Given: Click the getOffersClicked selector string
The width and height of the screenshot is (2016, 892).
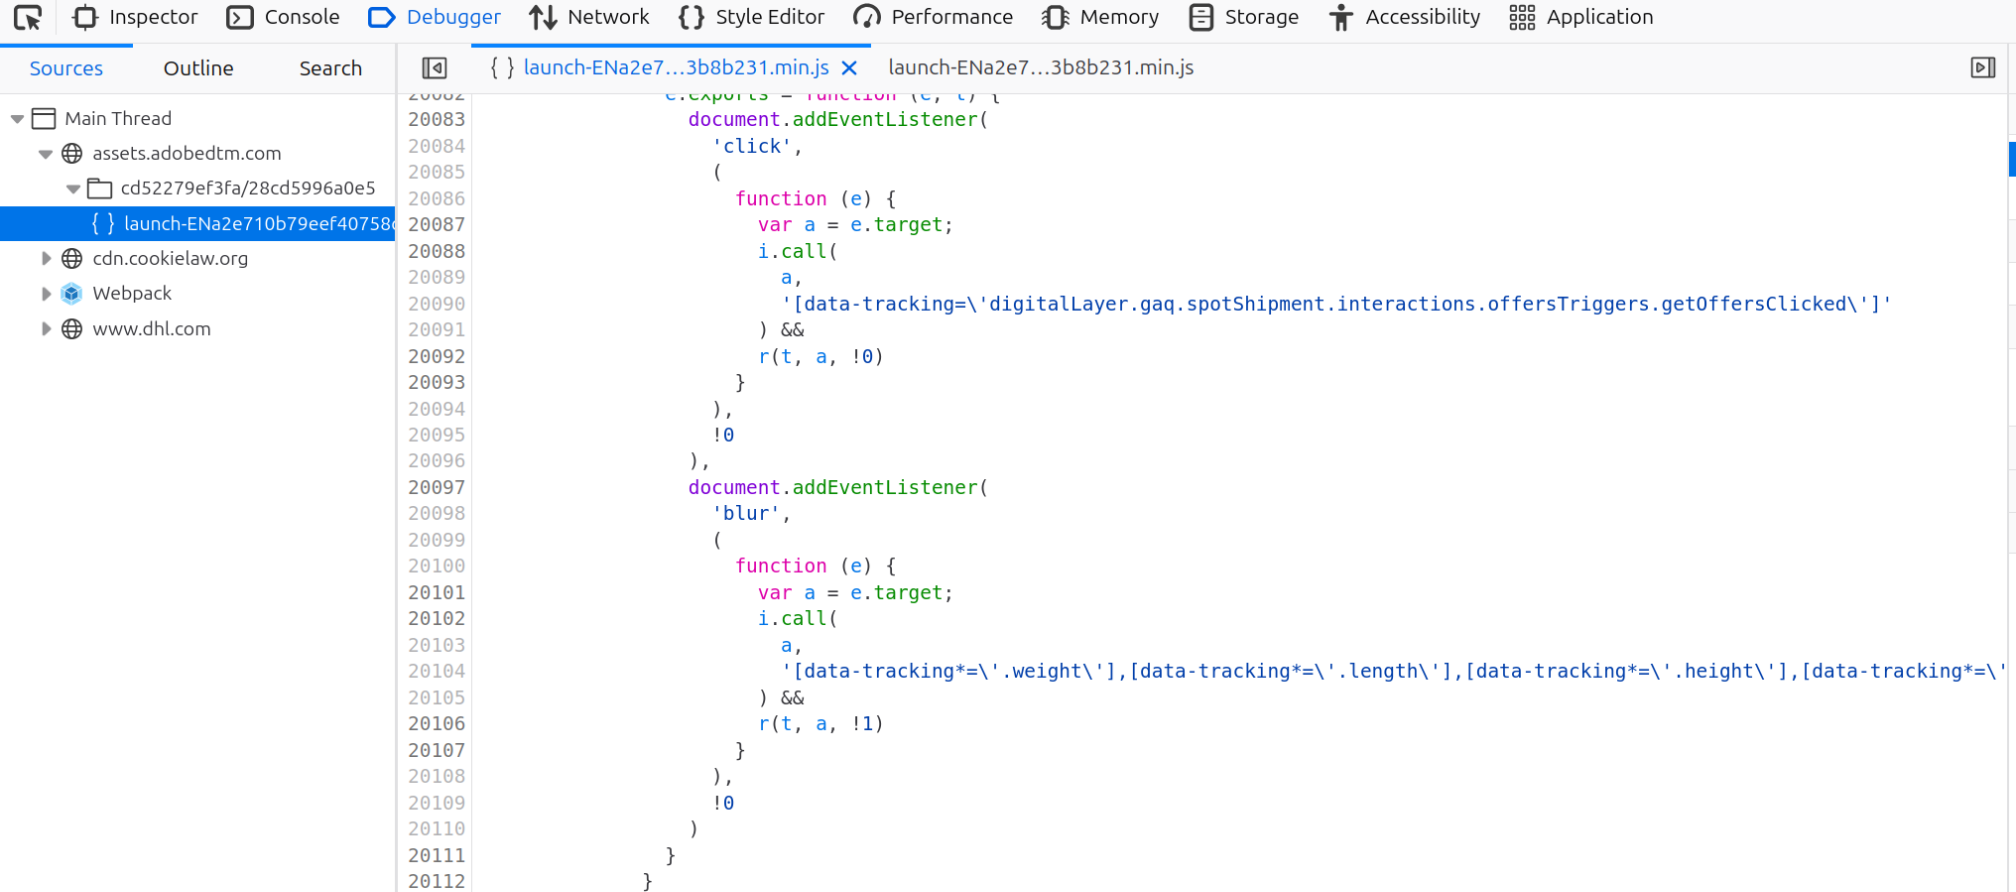Looking at the screenshot, I should [x=1336, y=303].
